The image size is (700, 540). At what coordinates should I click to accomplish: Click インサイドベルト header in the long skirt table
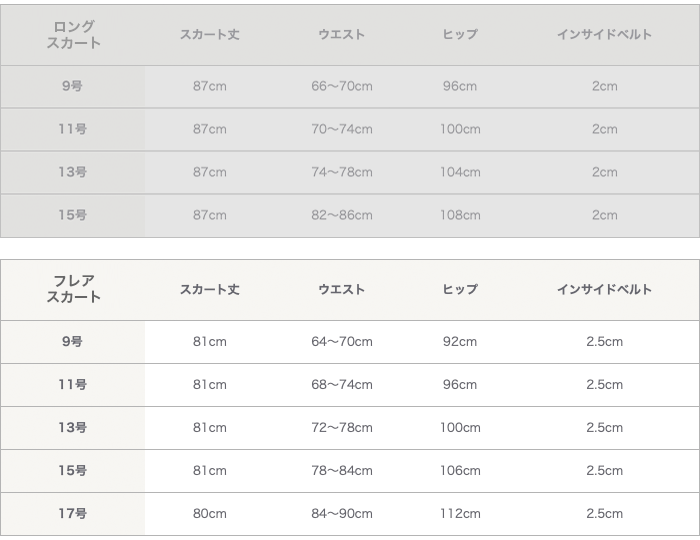(x=604, y=35)
